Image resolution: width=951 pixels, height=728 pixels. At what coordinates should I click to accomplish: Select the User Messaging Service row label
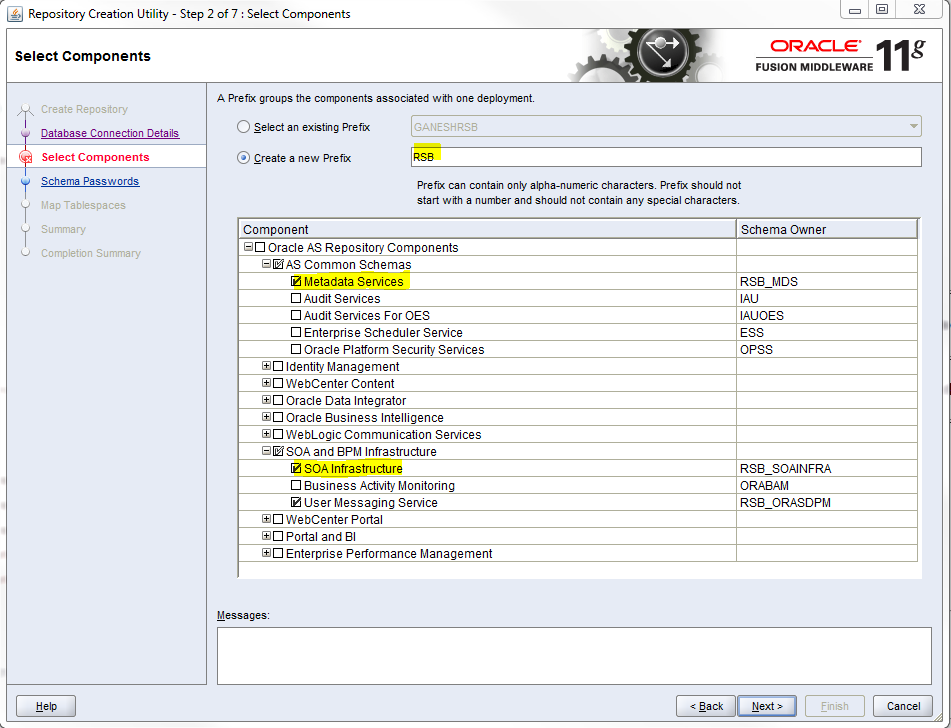[x=371, y=502]
